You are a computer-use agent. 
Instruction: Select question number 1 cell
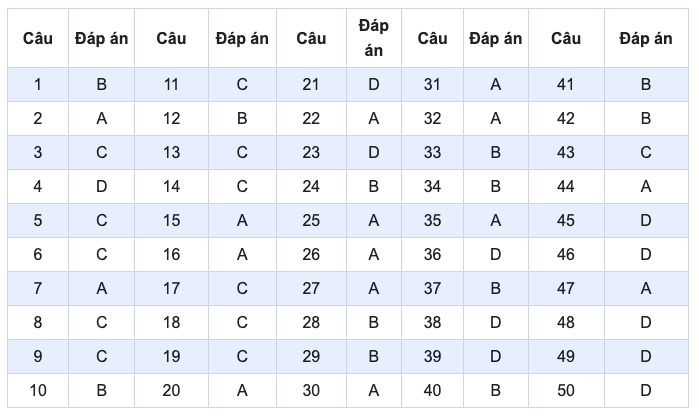38,85
